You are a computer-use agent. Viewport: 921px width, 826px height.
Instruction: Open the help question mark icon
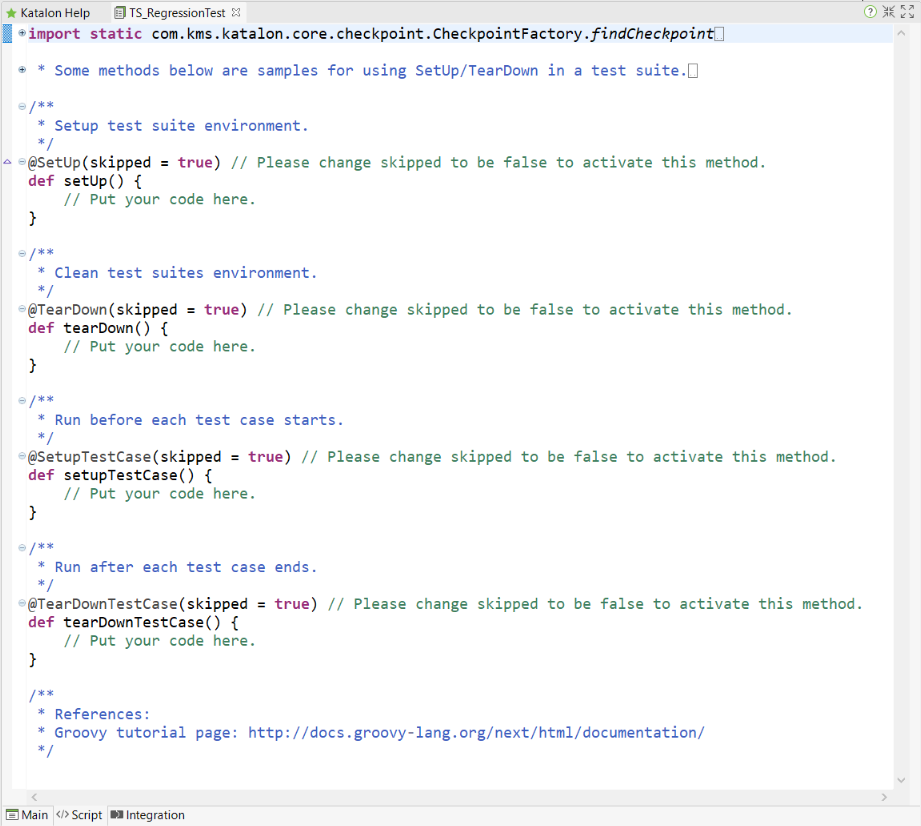870,12
